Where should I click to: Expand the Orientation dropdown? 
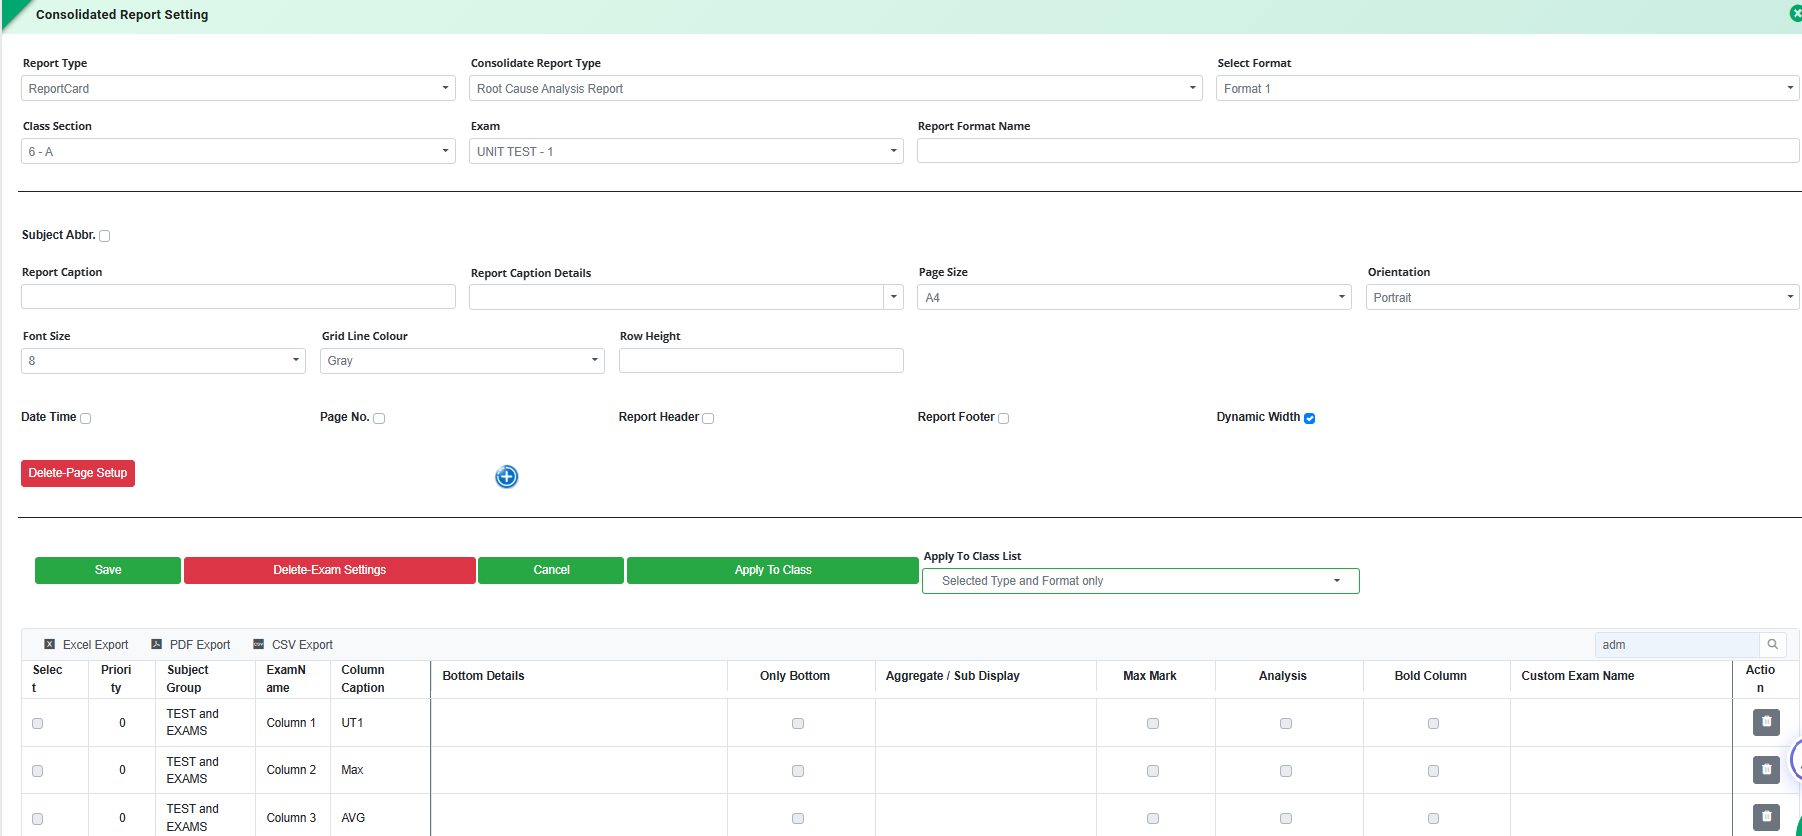1582,297
